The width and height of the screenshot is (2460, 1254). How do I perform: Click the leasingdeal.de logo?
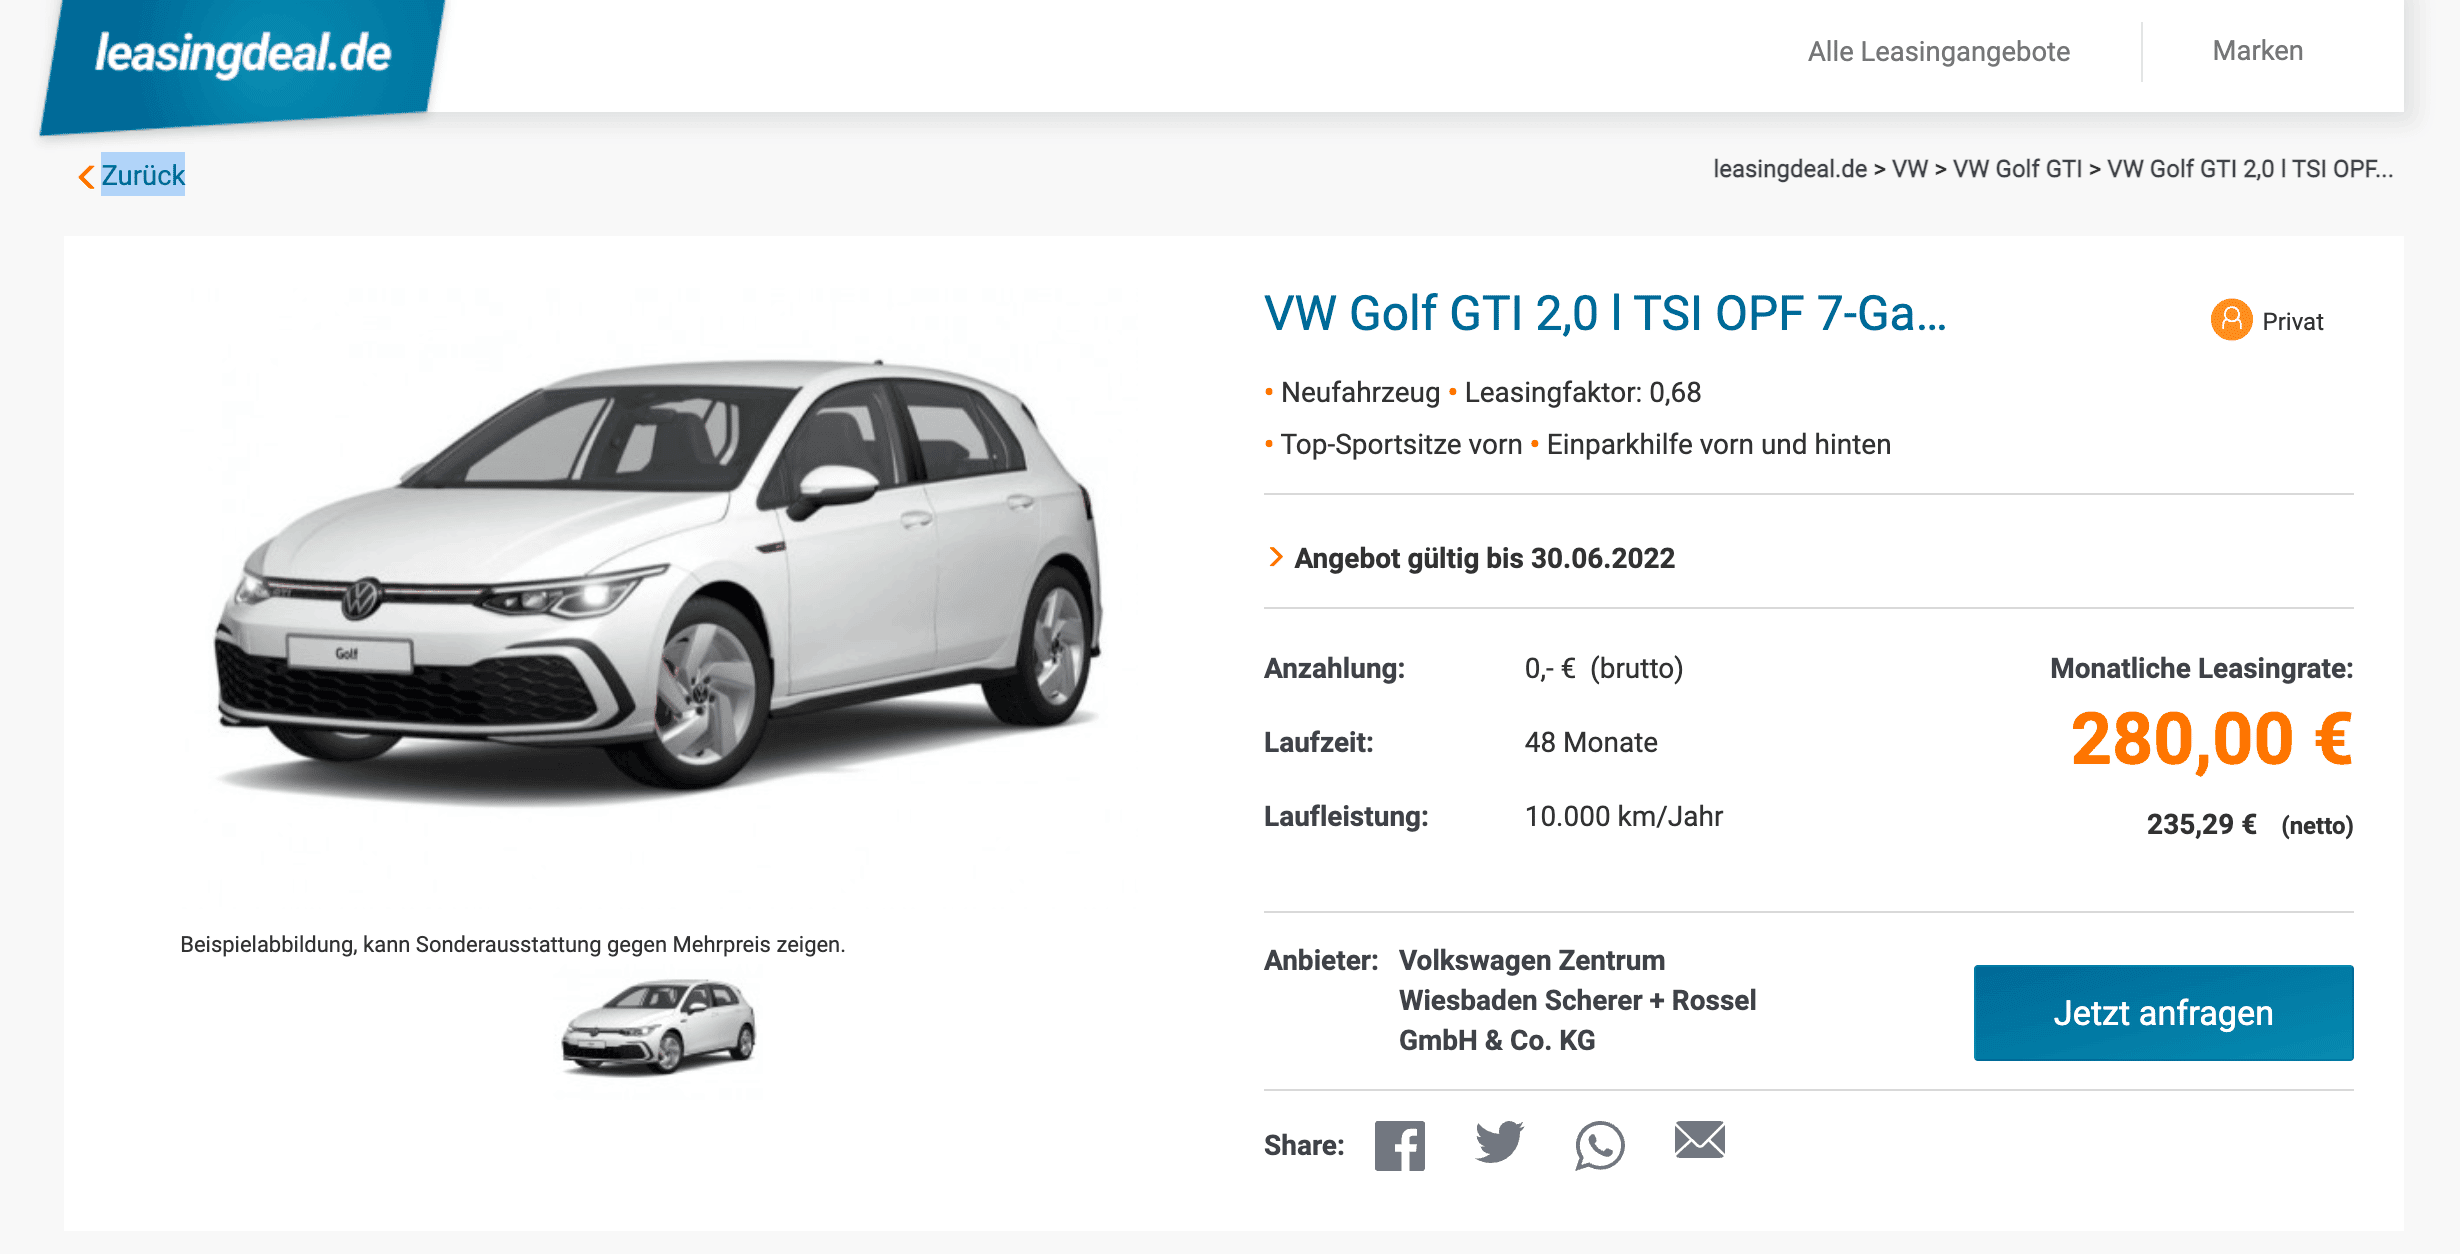tap(242, 55)
